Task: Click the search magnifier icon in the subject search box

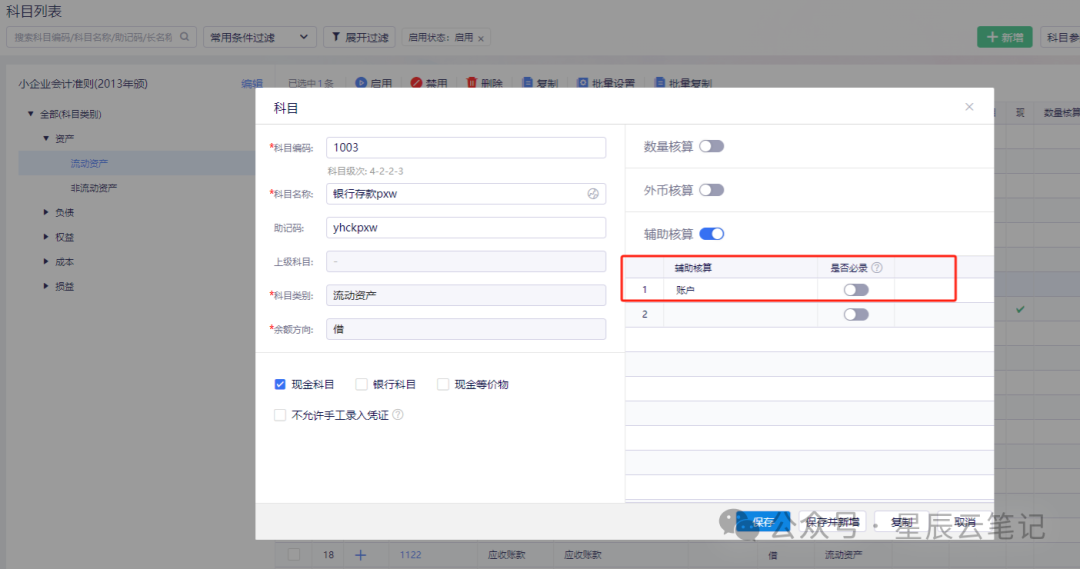Action: pos(185,37)
